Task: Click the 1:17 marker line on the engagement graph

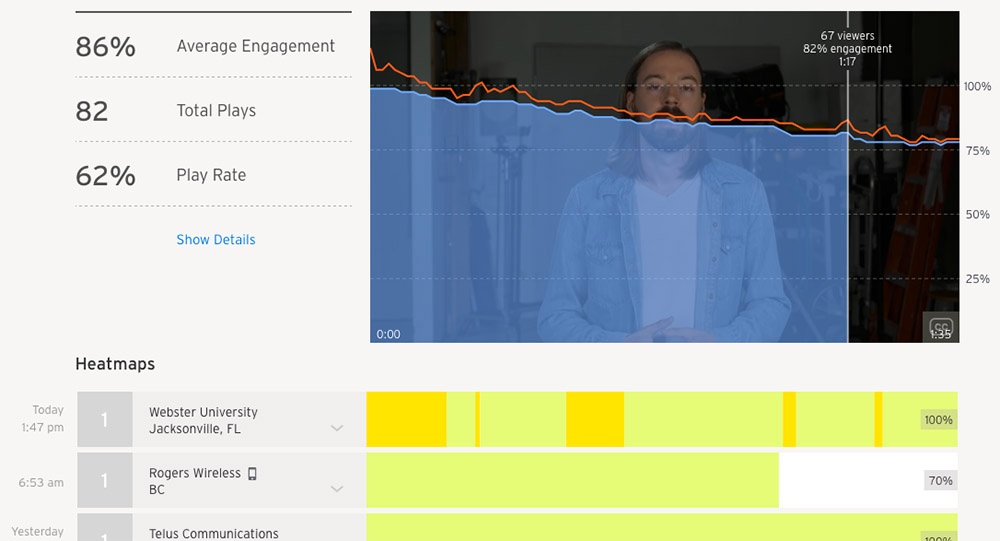Action: [848, 200]
